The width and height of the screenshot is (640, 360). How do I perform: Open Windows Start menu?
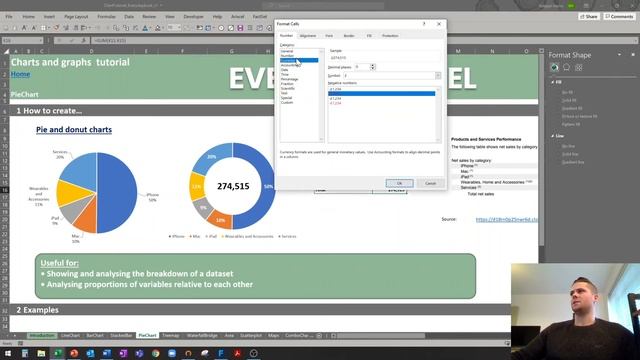click(8, 353)
